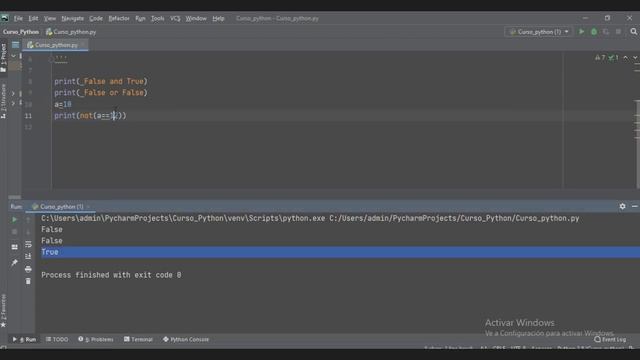The width and height of the screenshot is (640, 360).
Task: Expand the project tree node beside line 10
Action: (13, 104)
